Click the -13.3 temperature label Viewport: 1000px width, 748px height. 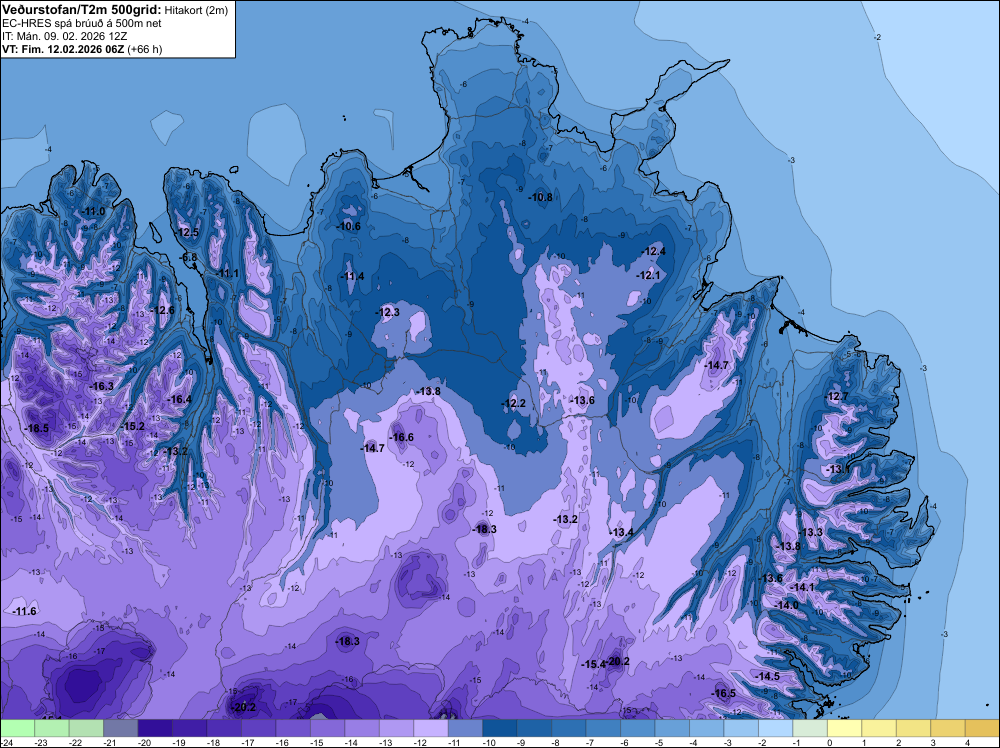pos(811,532)
